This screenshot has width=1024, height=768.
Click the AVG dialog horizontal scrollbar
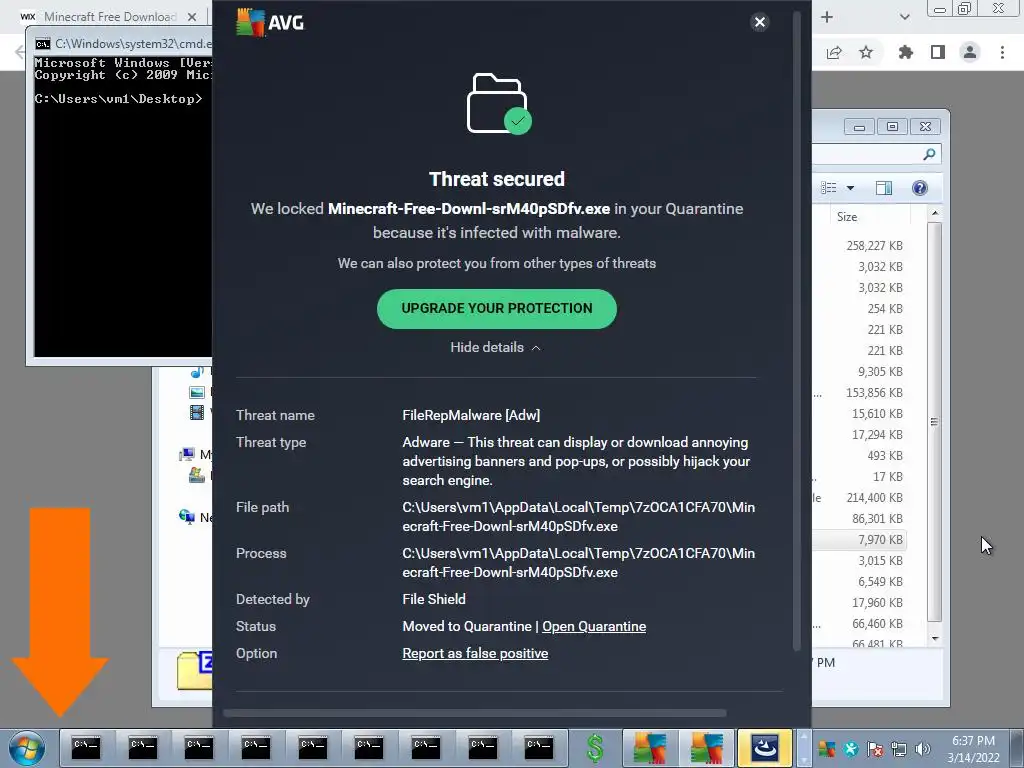pyautogui.click(x=475, y=713)
